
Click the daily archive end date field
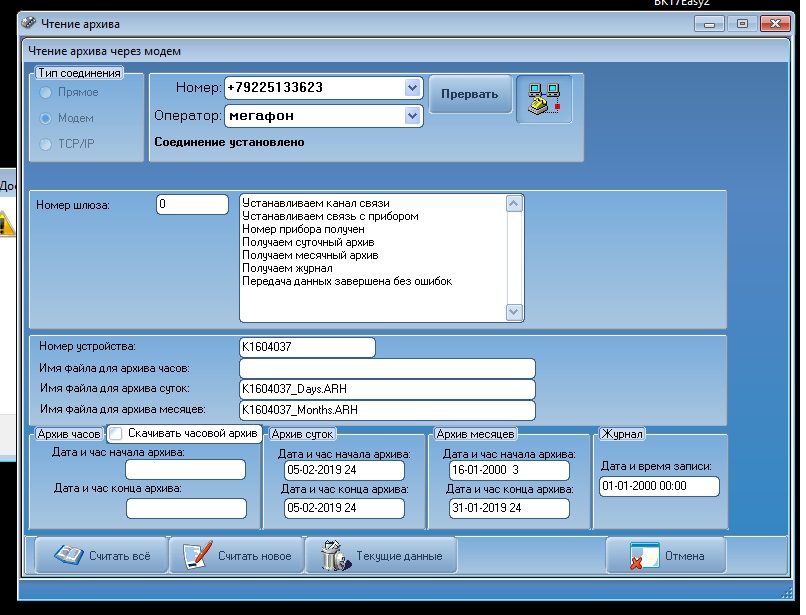click(344, 508)
